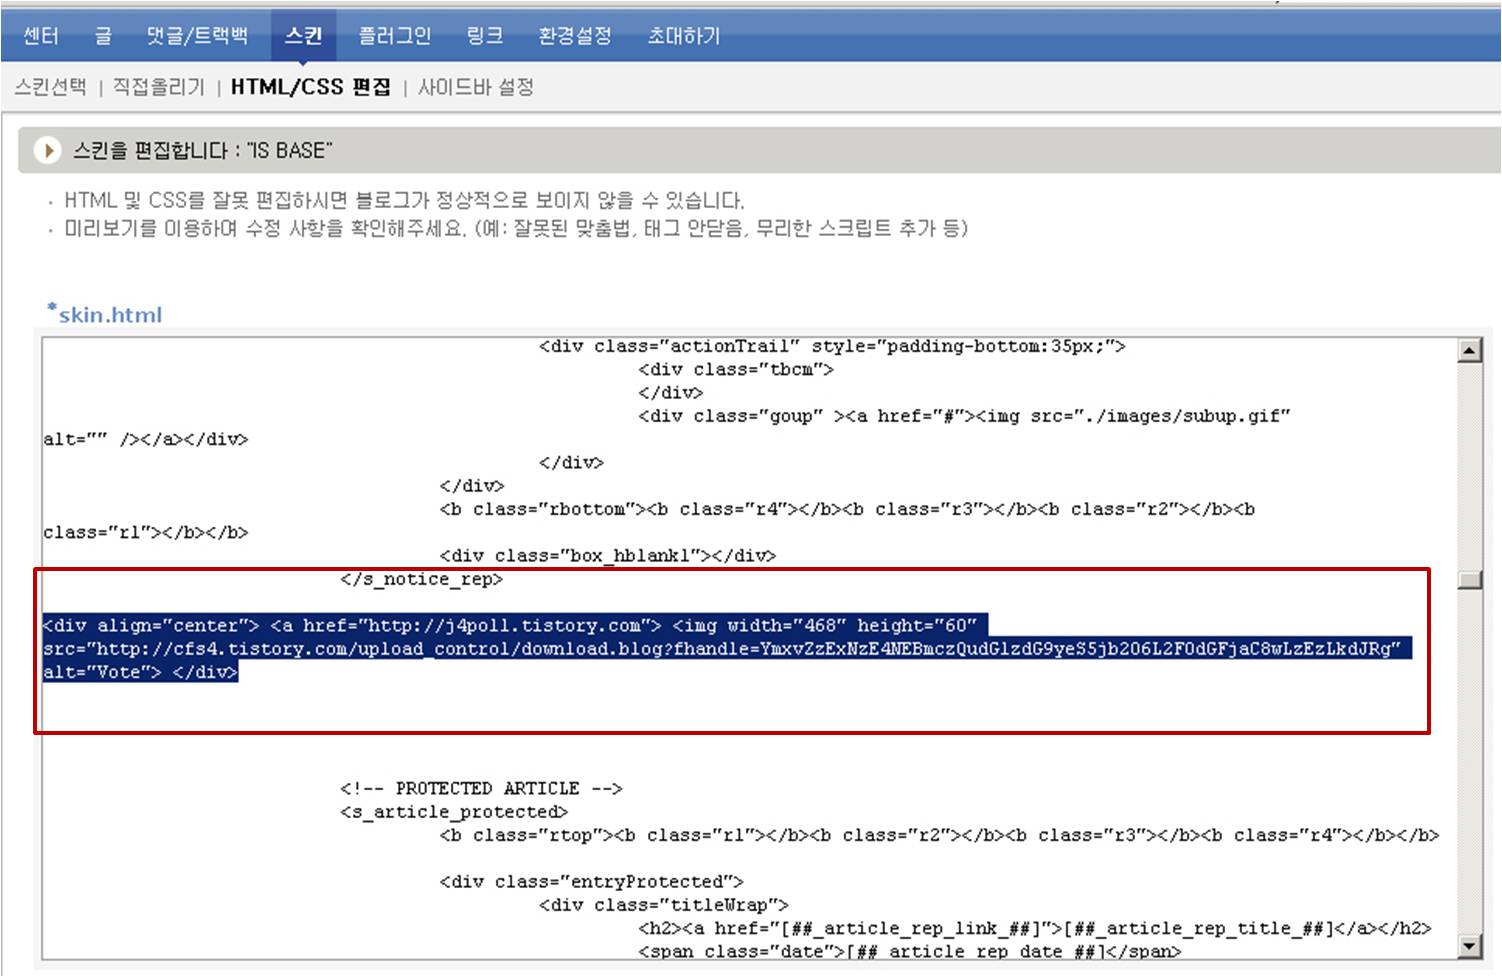Screen dimensions: 1502x977
Task: Switch to 댓글/트랙백 tab
Action: click(x=197, y=36)
